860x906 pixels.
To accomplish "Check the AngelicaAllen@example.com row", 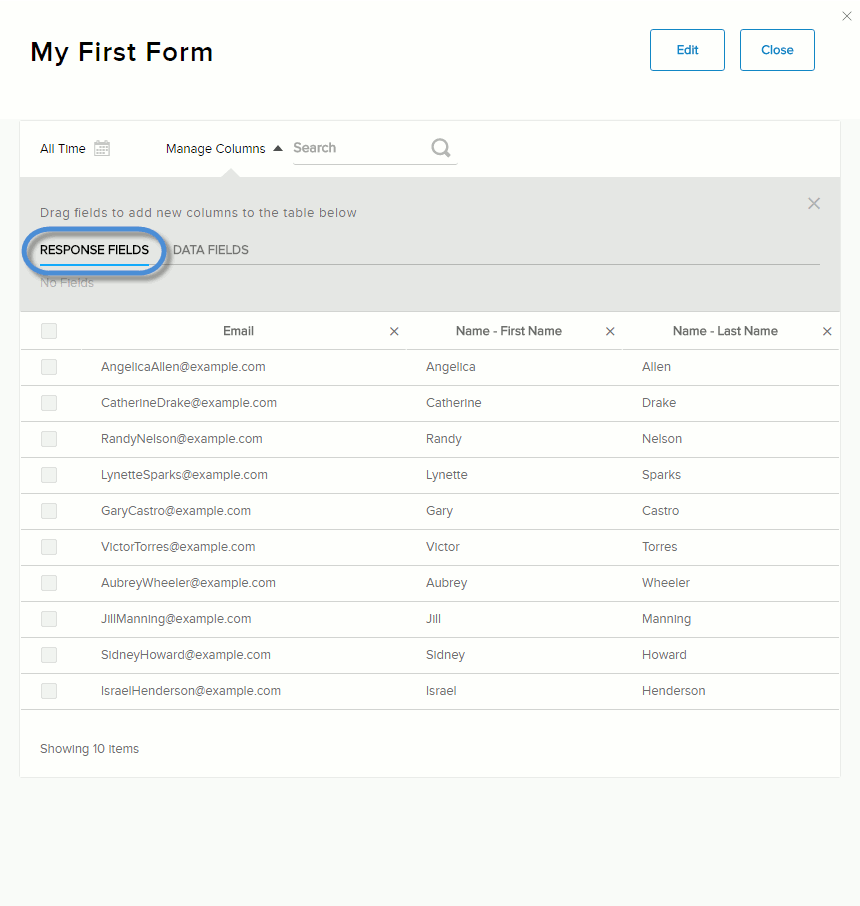I will 49,367.
